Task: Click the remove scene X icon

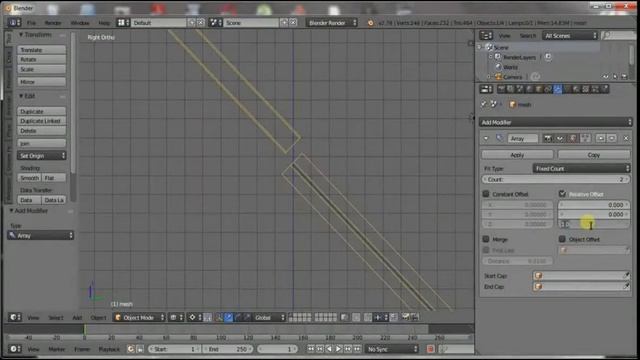Action: pyautogui.click(x=293, y=23)
